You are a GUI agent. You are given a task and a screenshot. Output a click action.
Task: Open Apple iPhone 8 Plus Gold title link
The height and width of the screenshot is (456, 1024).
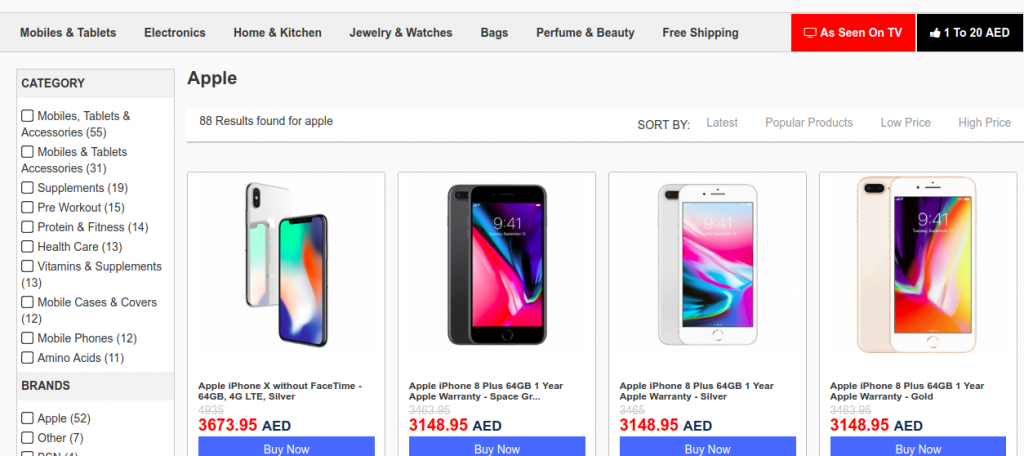point(907,391)
